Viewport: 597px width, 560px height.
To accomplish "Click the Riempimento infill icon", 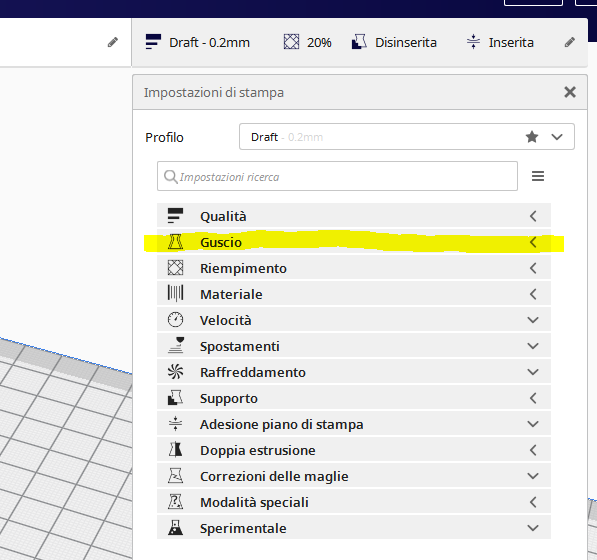I will coord(175,268).
